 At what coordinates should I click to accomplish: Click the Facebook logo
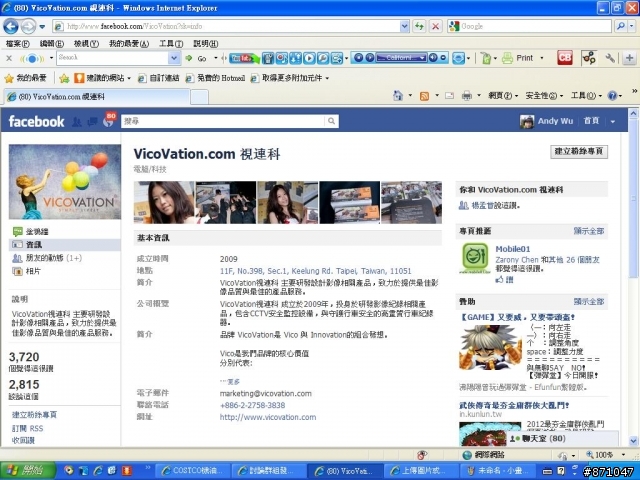click(37, 121)
